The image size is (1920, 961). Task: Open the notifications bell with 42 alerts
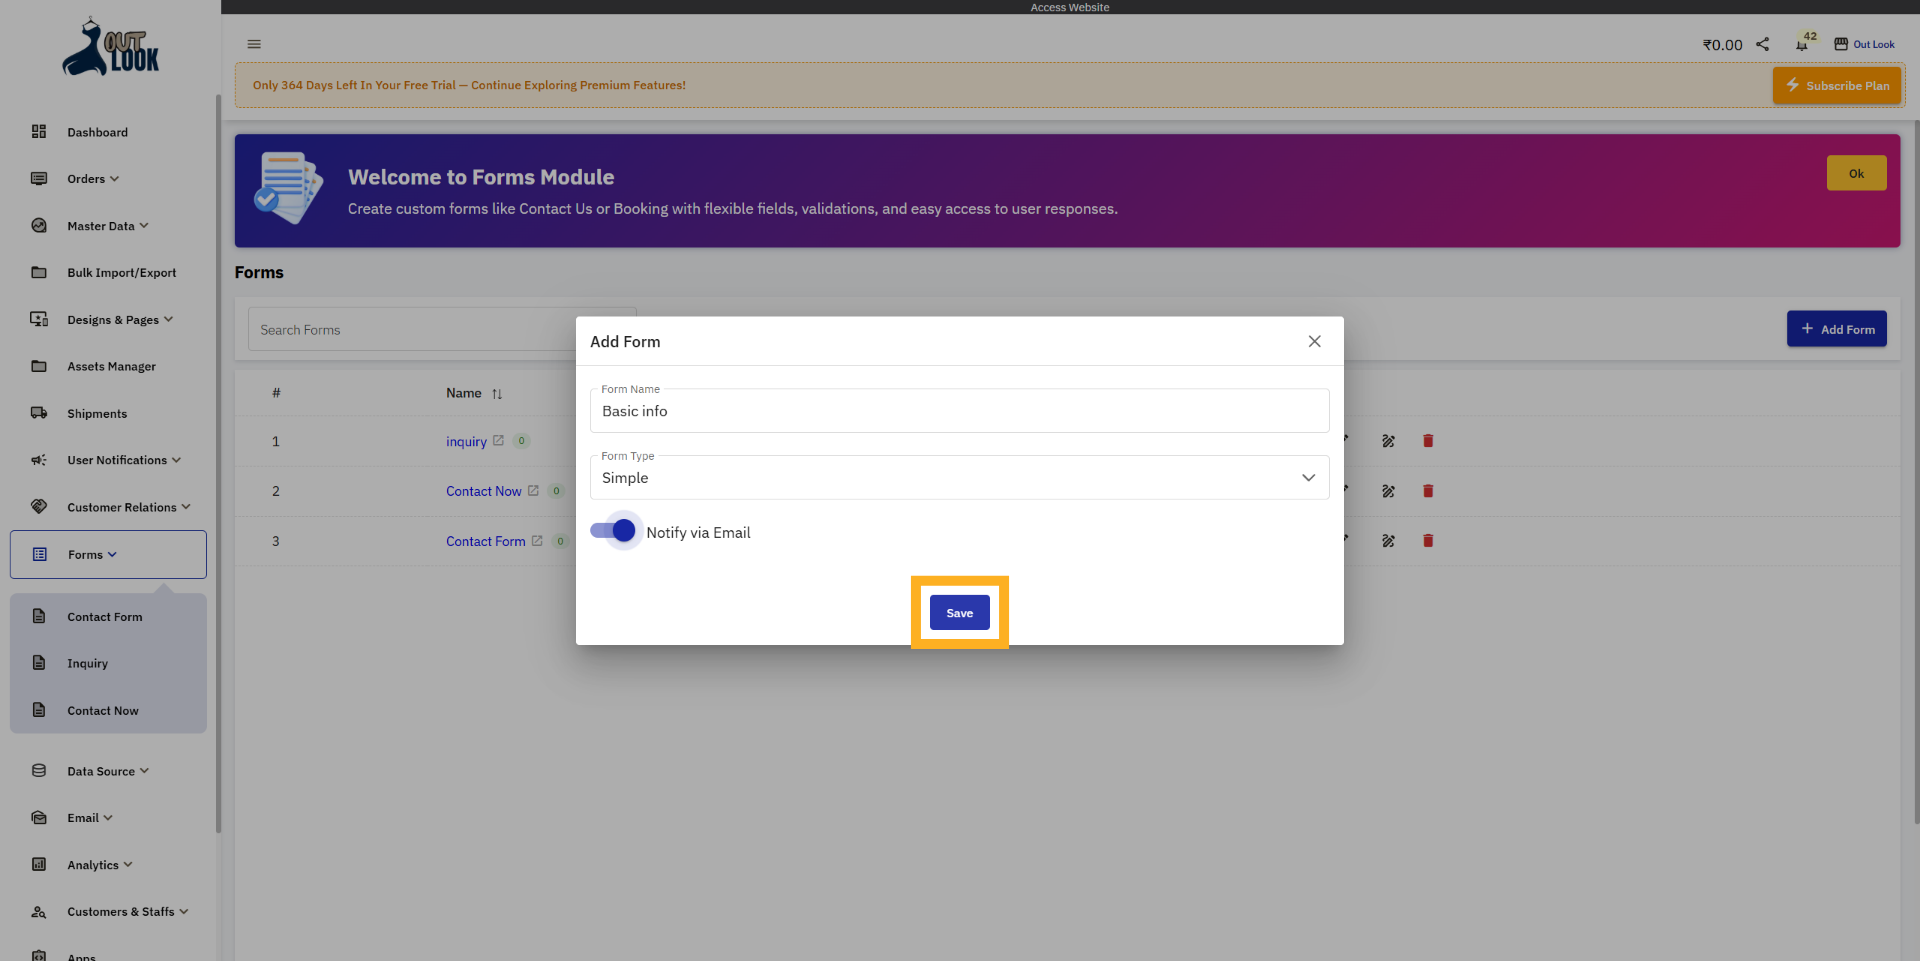click(x=1803, y=44)
